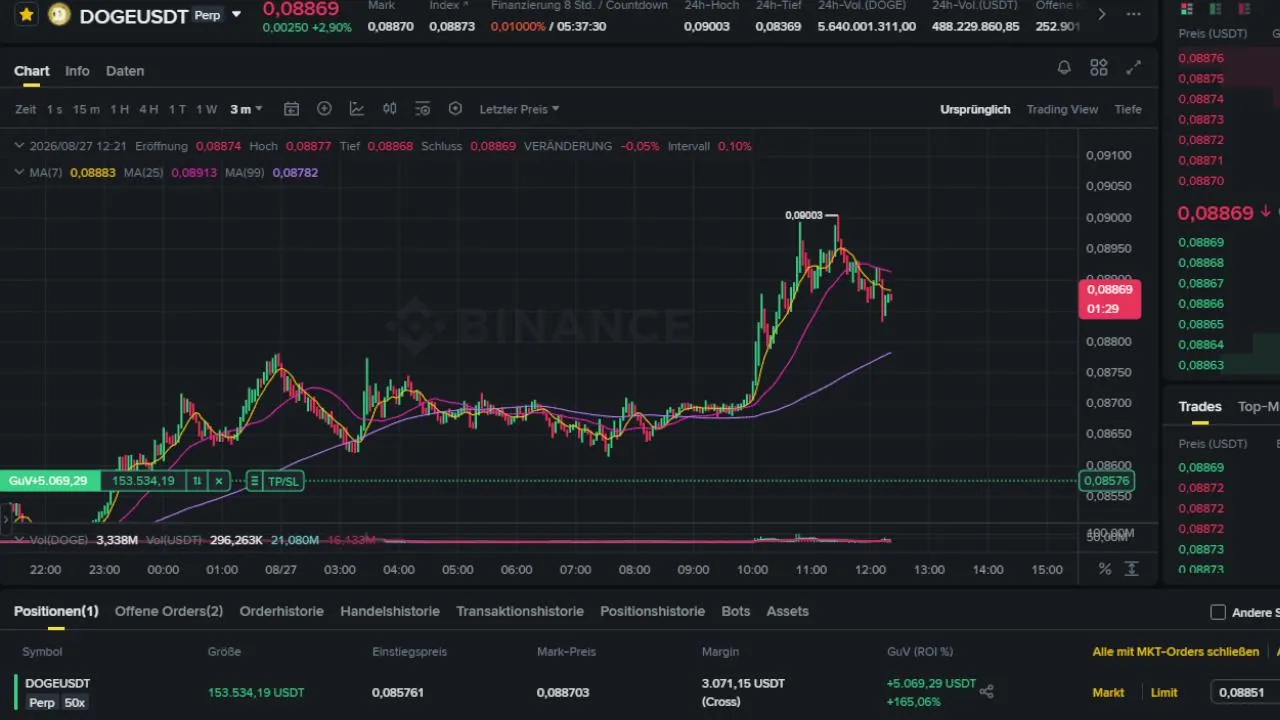This screenshot has height=720, width=1280.
Task: Click the auto-scale icon below price axis
Action: click(1132, 569)
